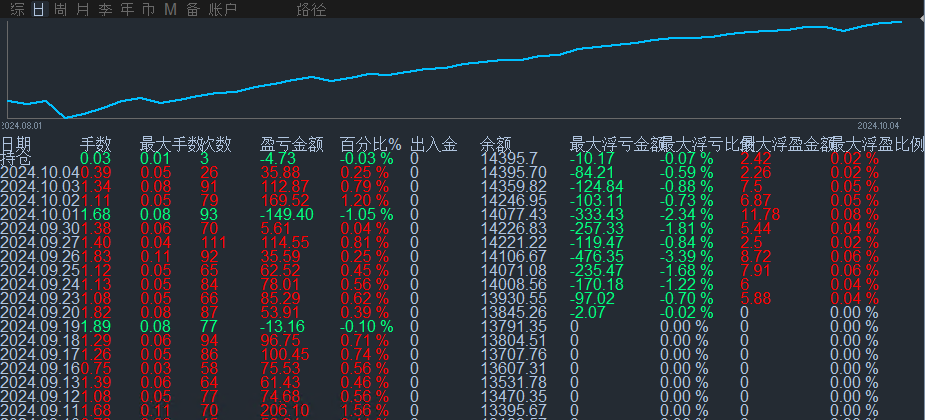Click the max floating loss -476.35
Screen dimensions: 925x420
point(596,257)
